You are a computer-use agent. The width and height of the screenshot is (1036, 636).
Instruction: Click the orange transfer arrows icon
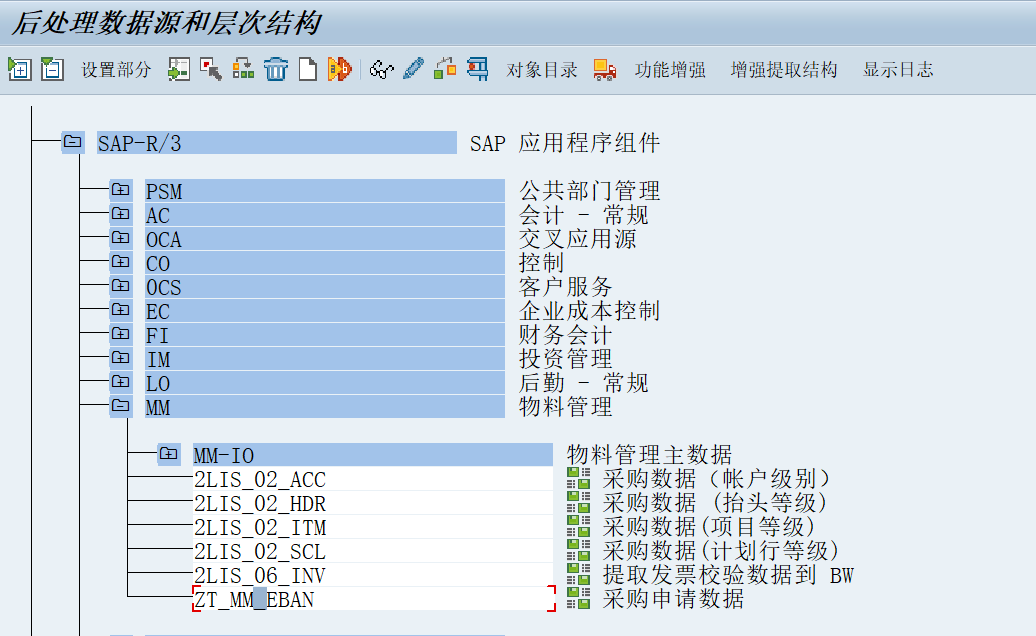click(x=340, y=69)
